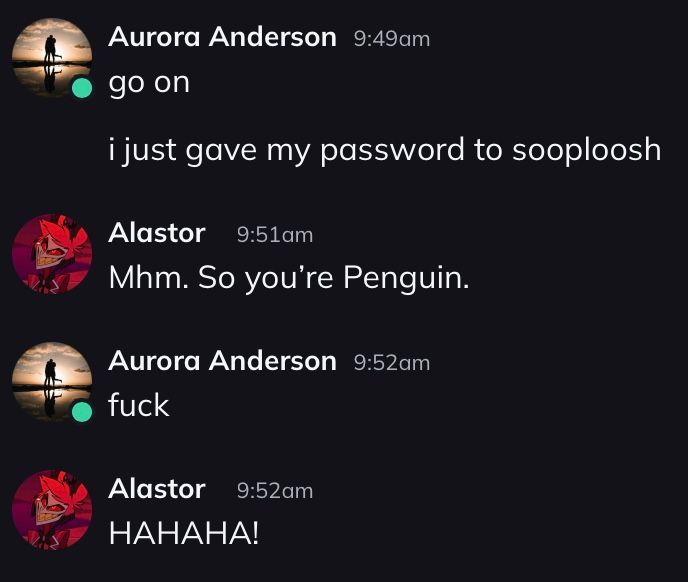Select the 'i just gave my password to sooploosh' message
Screen dimensions: 688x582
tap(385, 151)
